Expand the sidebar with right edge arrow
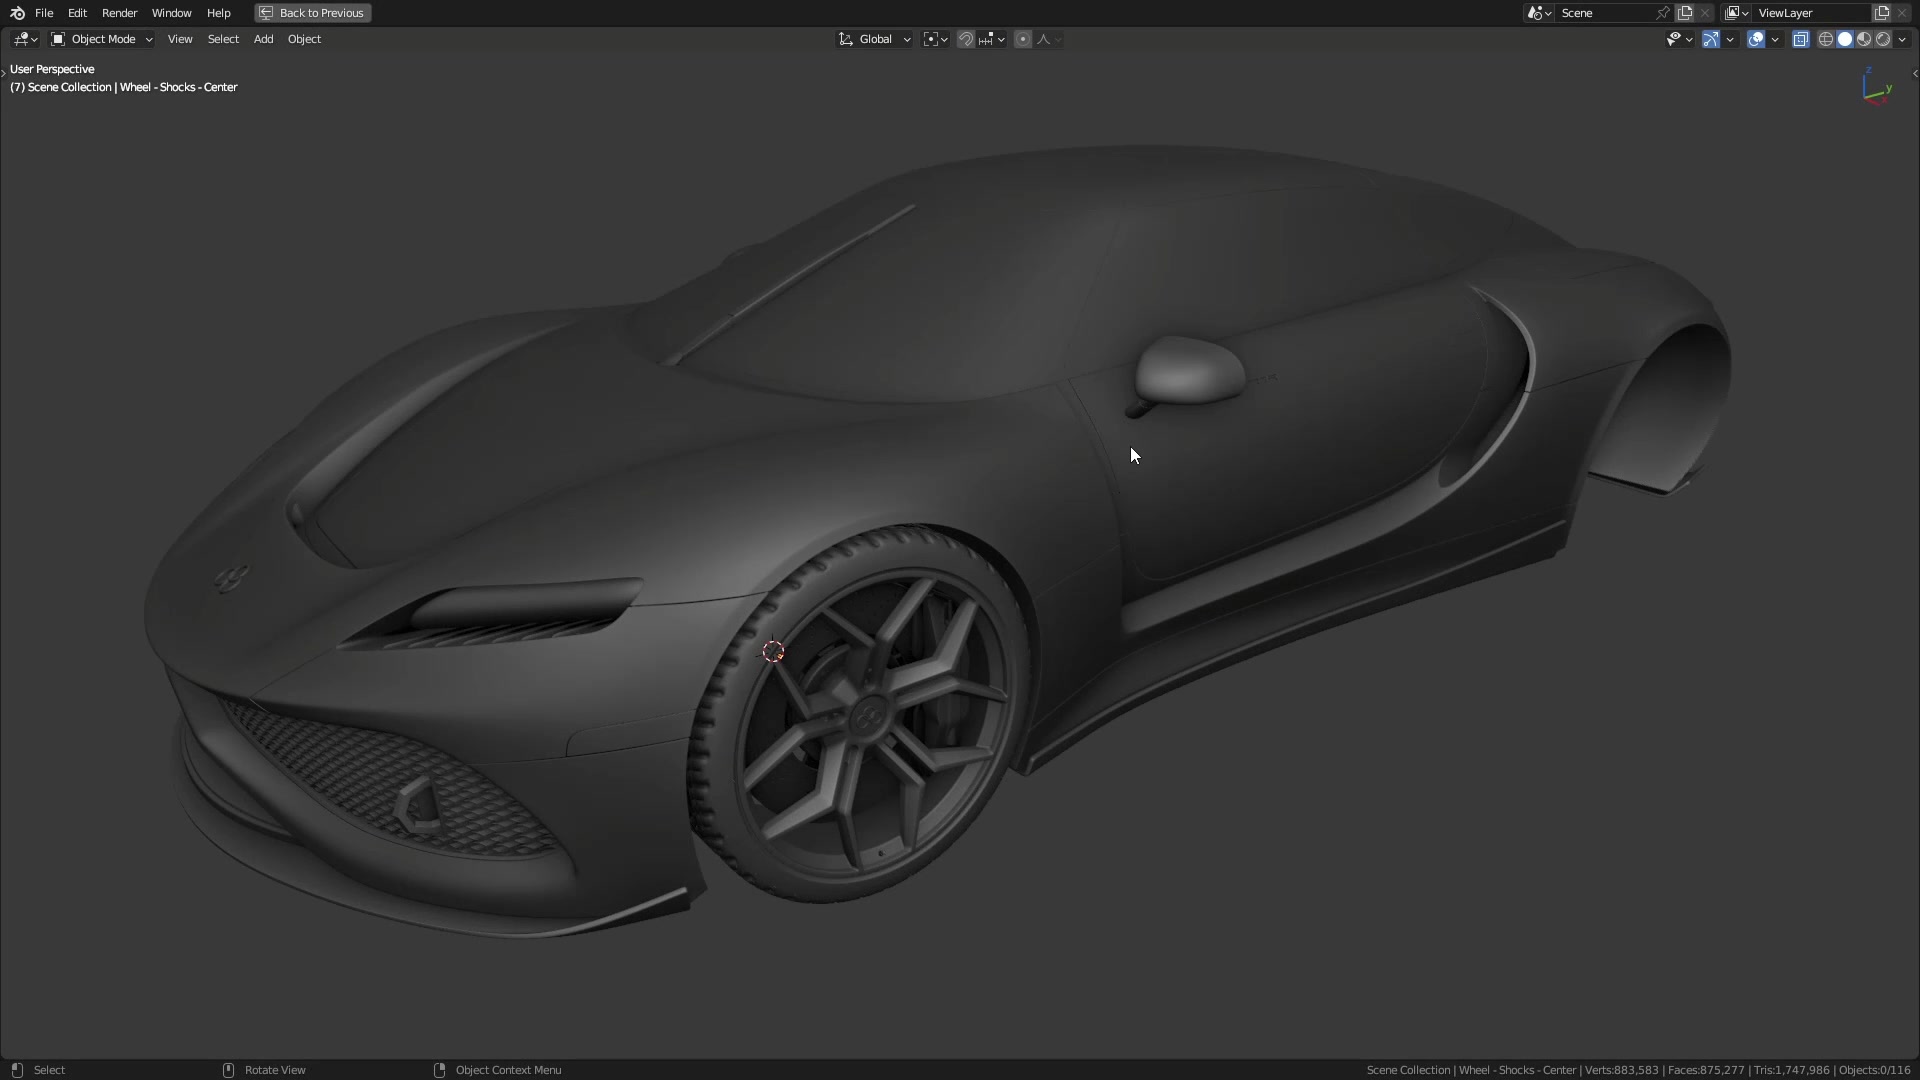 [x=1914, y=73]
